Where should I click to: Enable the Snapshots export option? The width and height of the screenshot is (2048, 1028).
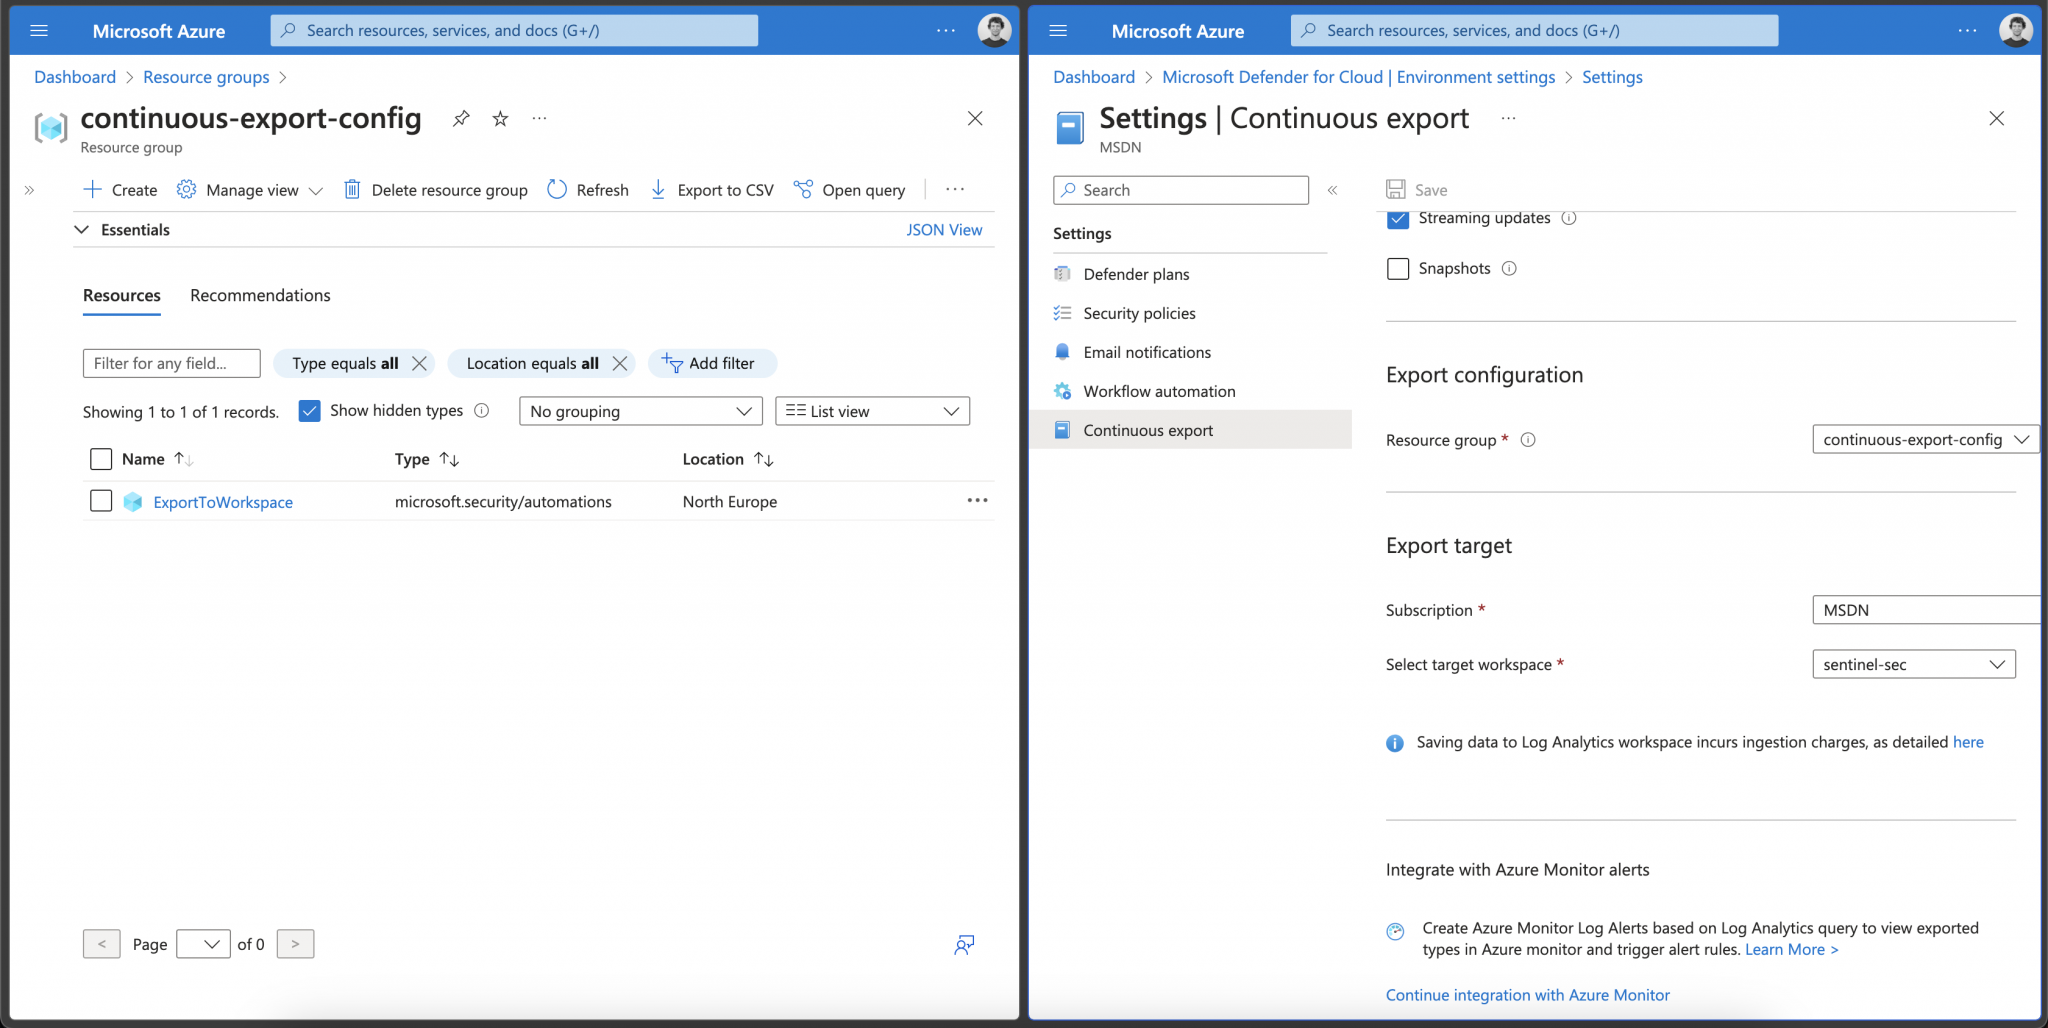click(1397, 268)
